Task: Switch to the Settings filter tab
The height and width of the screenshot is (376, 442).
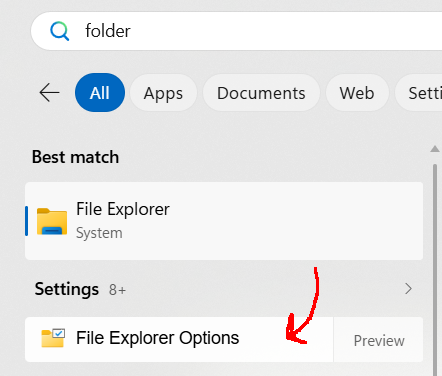Action: (x=419, y=93)
